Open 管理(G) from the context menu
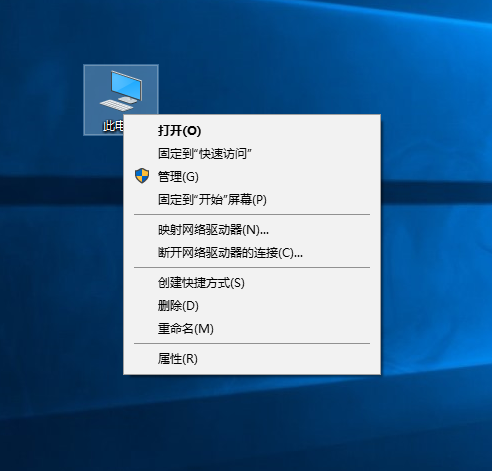 point(252,176)
